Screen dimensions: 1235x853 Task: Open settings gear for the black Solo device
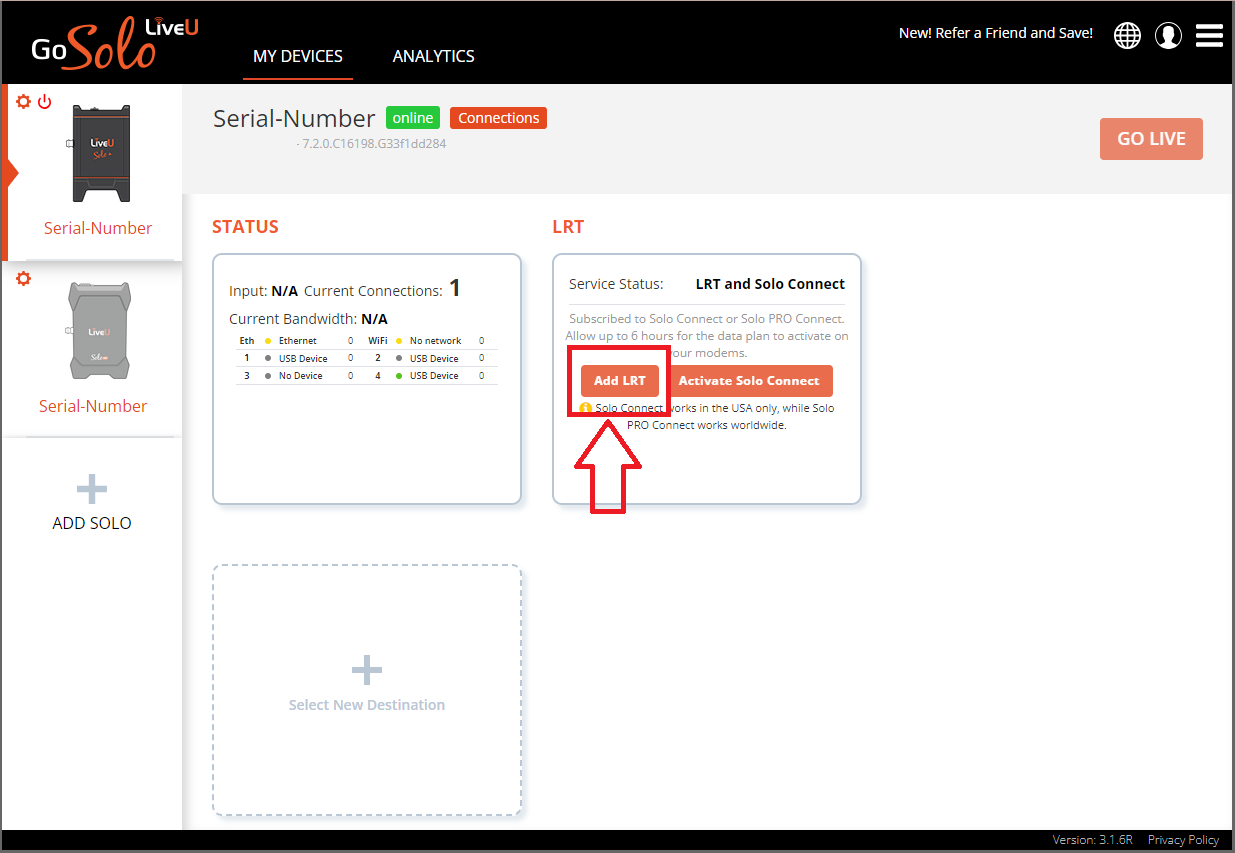[x=24, y=102]
